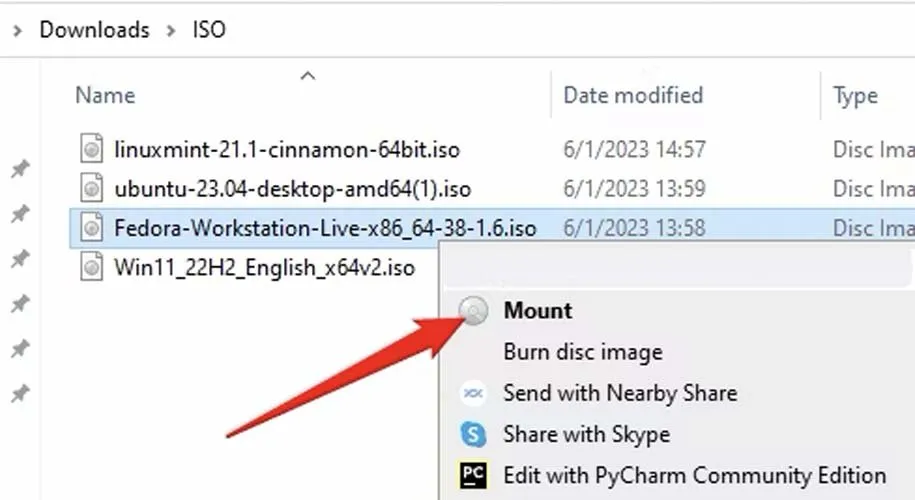Choose Share with Skype entry
This screenshot has height=500, width=915.
pyautogui.click(x=586, y=434)
